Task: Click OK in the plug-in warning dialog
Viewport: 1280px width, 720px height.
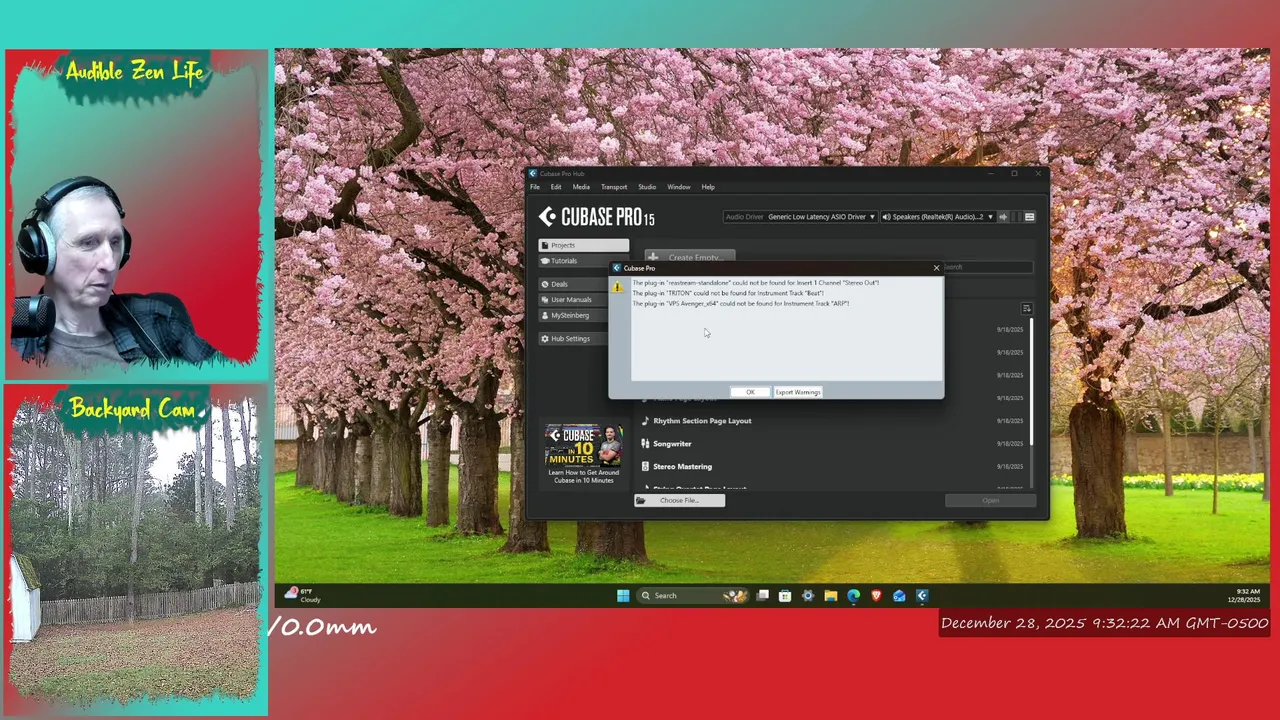Action: coord(750,392)
